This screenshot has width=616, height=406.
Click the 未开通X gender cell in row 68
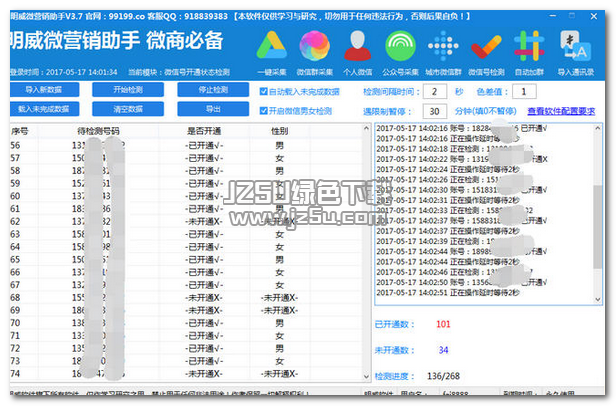[x=279, y=298]
